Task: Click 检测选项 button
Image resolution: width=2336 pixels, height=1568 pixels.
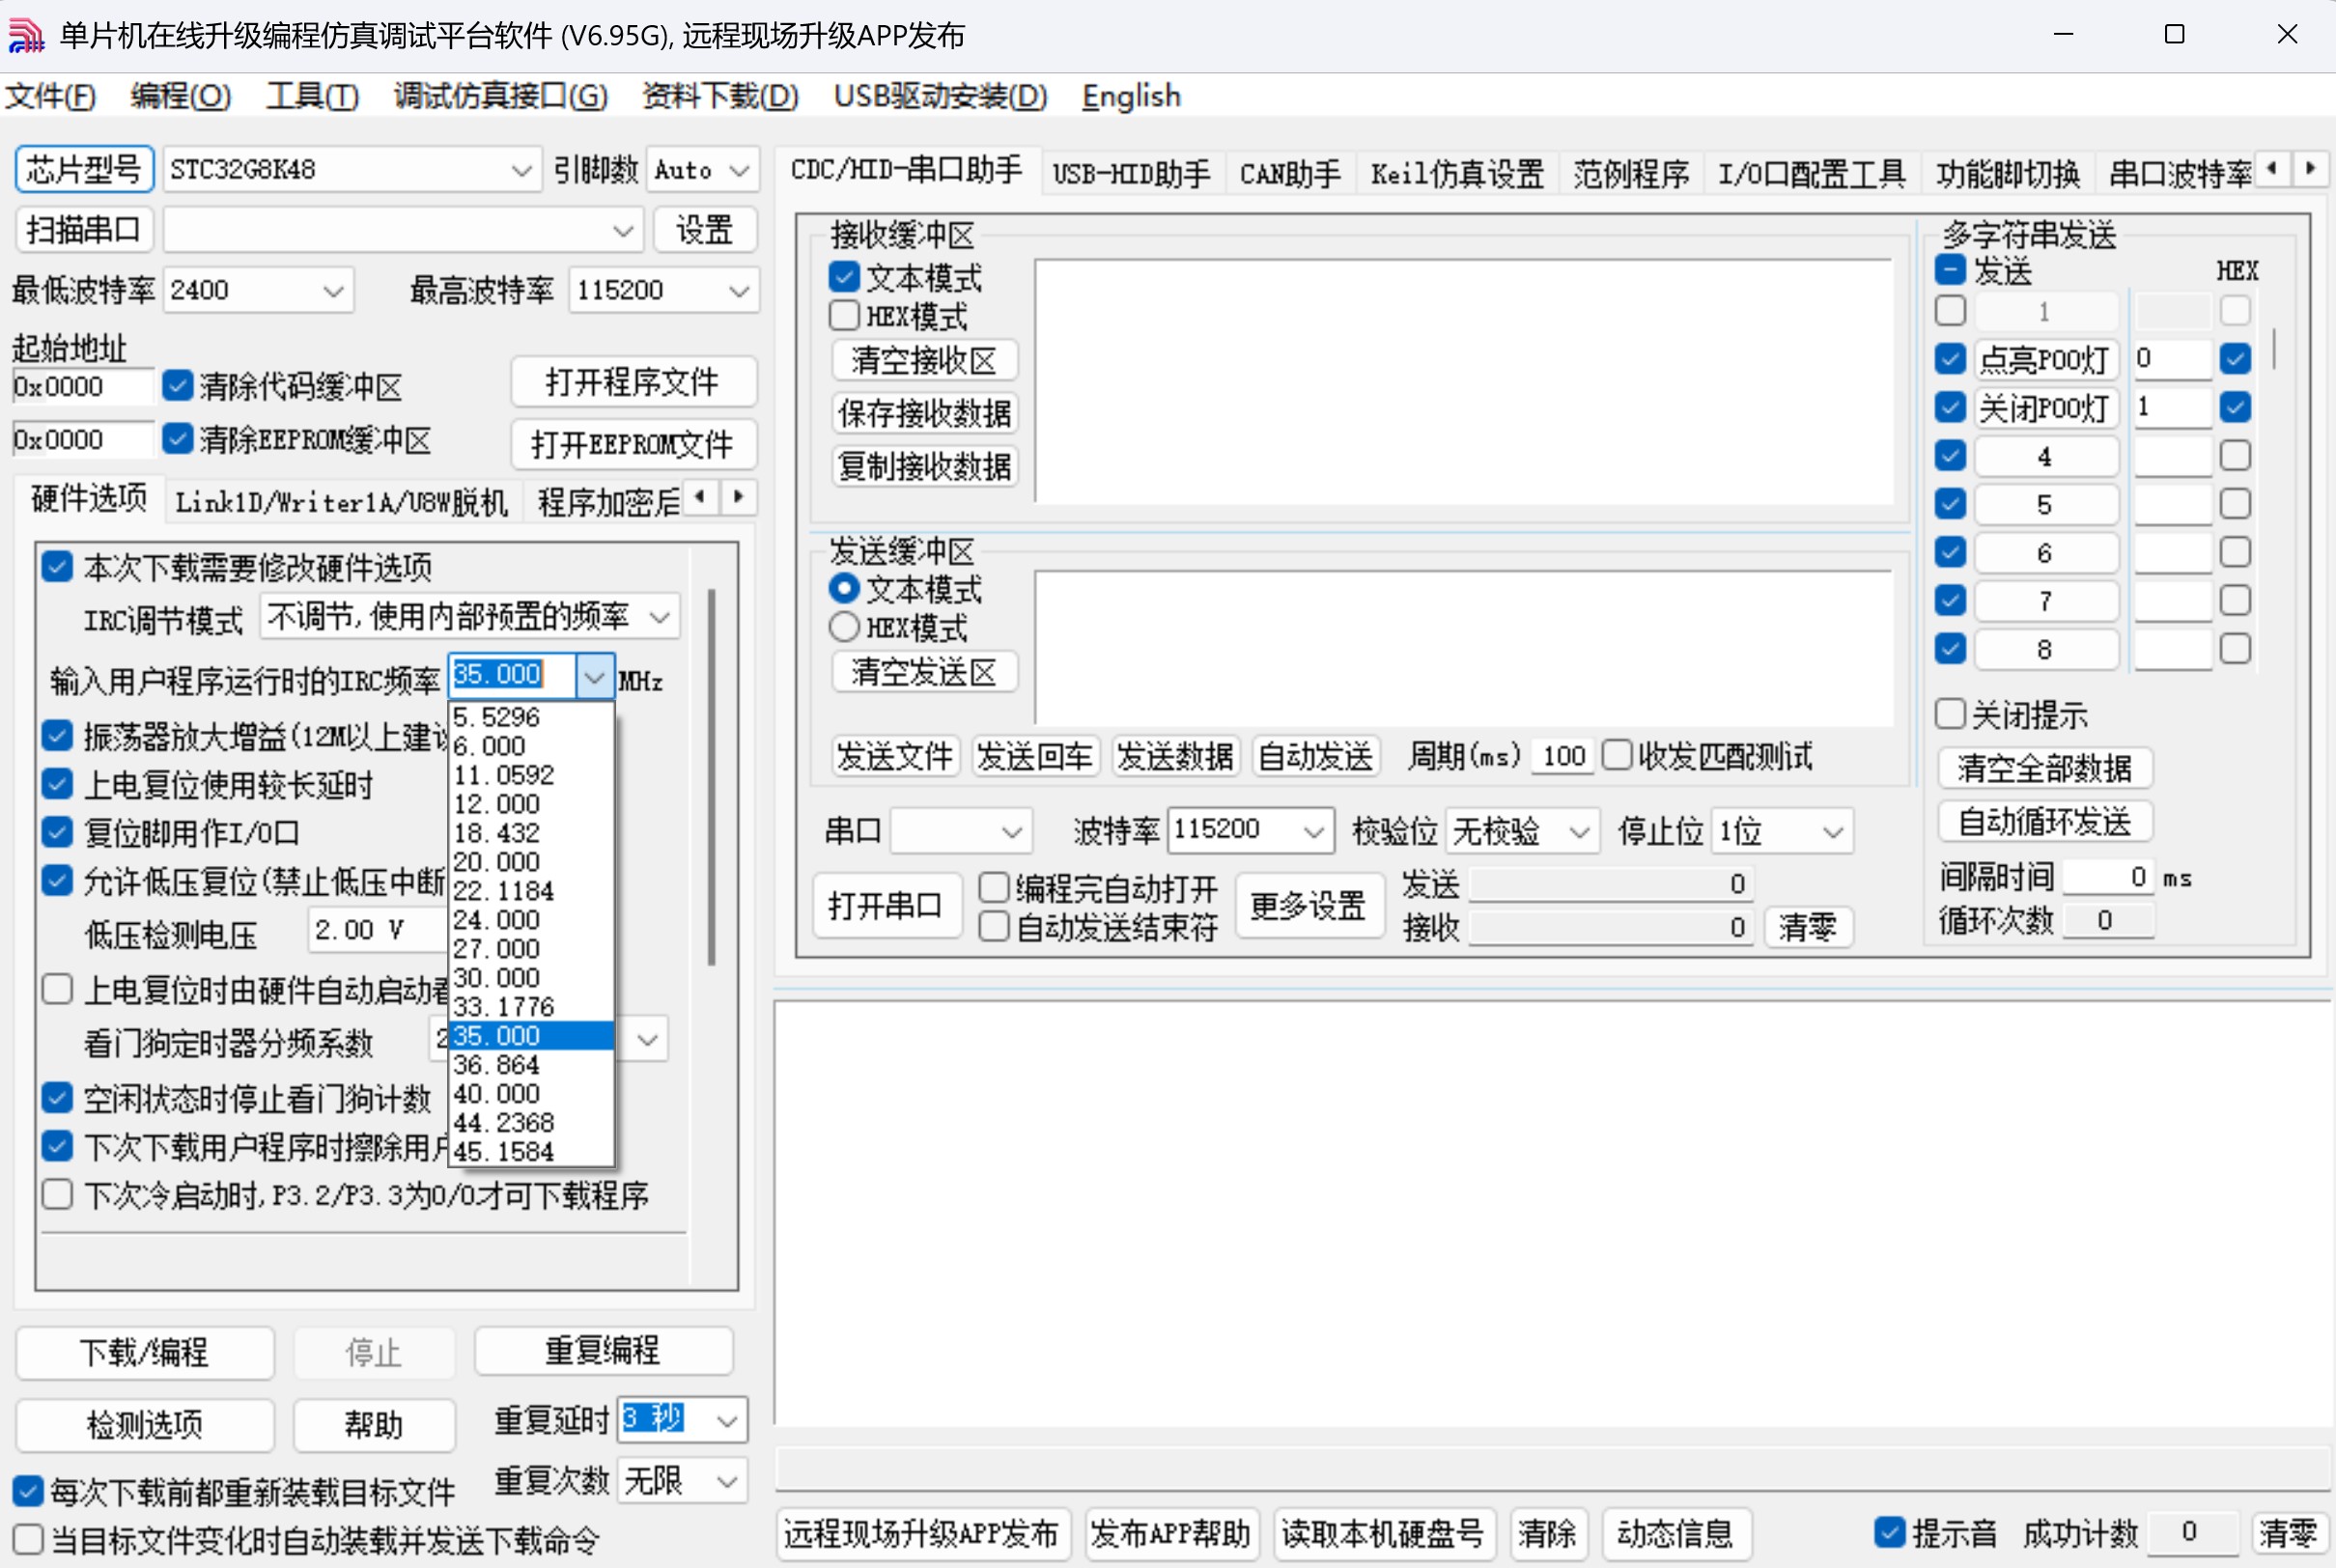Action: 145,1423
